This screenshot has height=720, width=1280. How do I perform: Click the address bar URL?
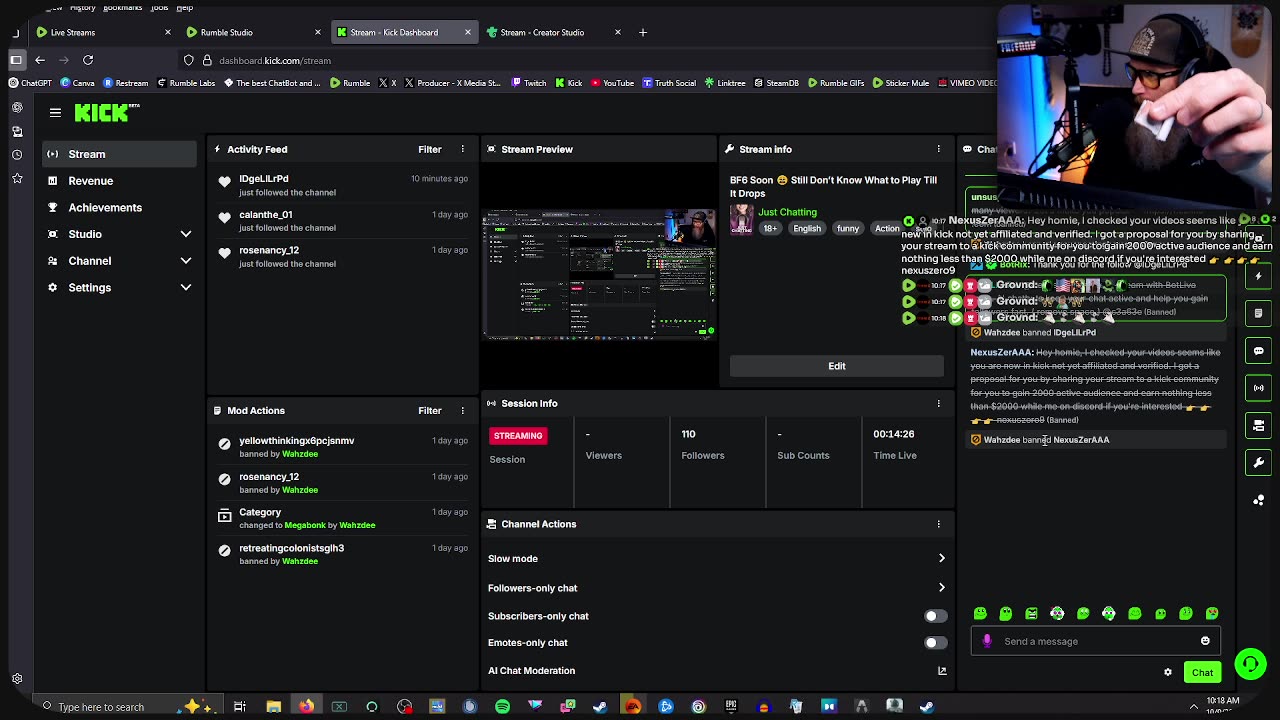275,61
